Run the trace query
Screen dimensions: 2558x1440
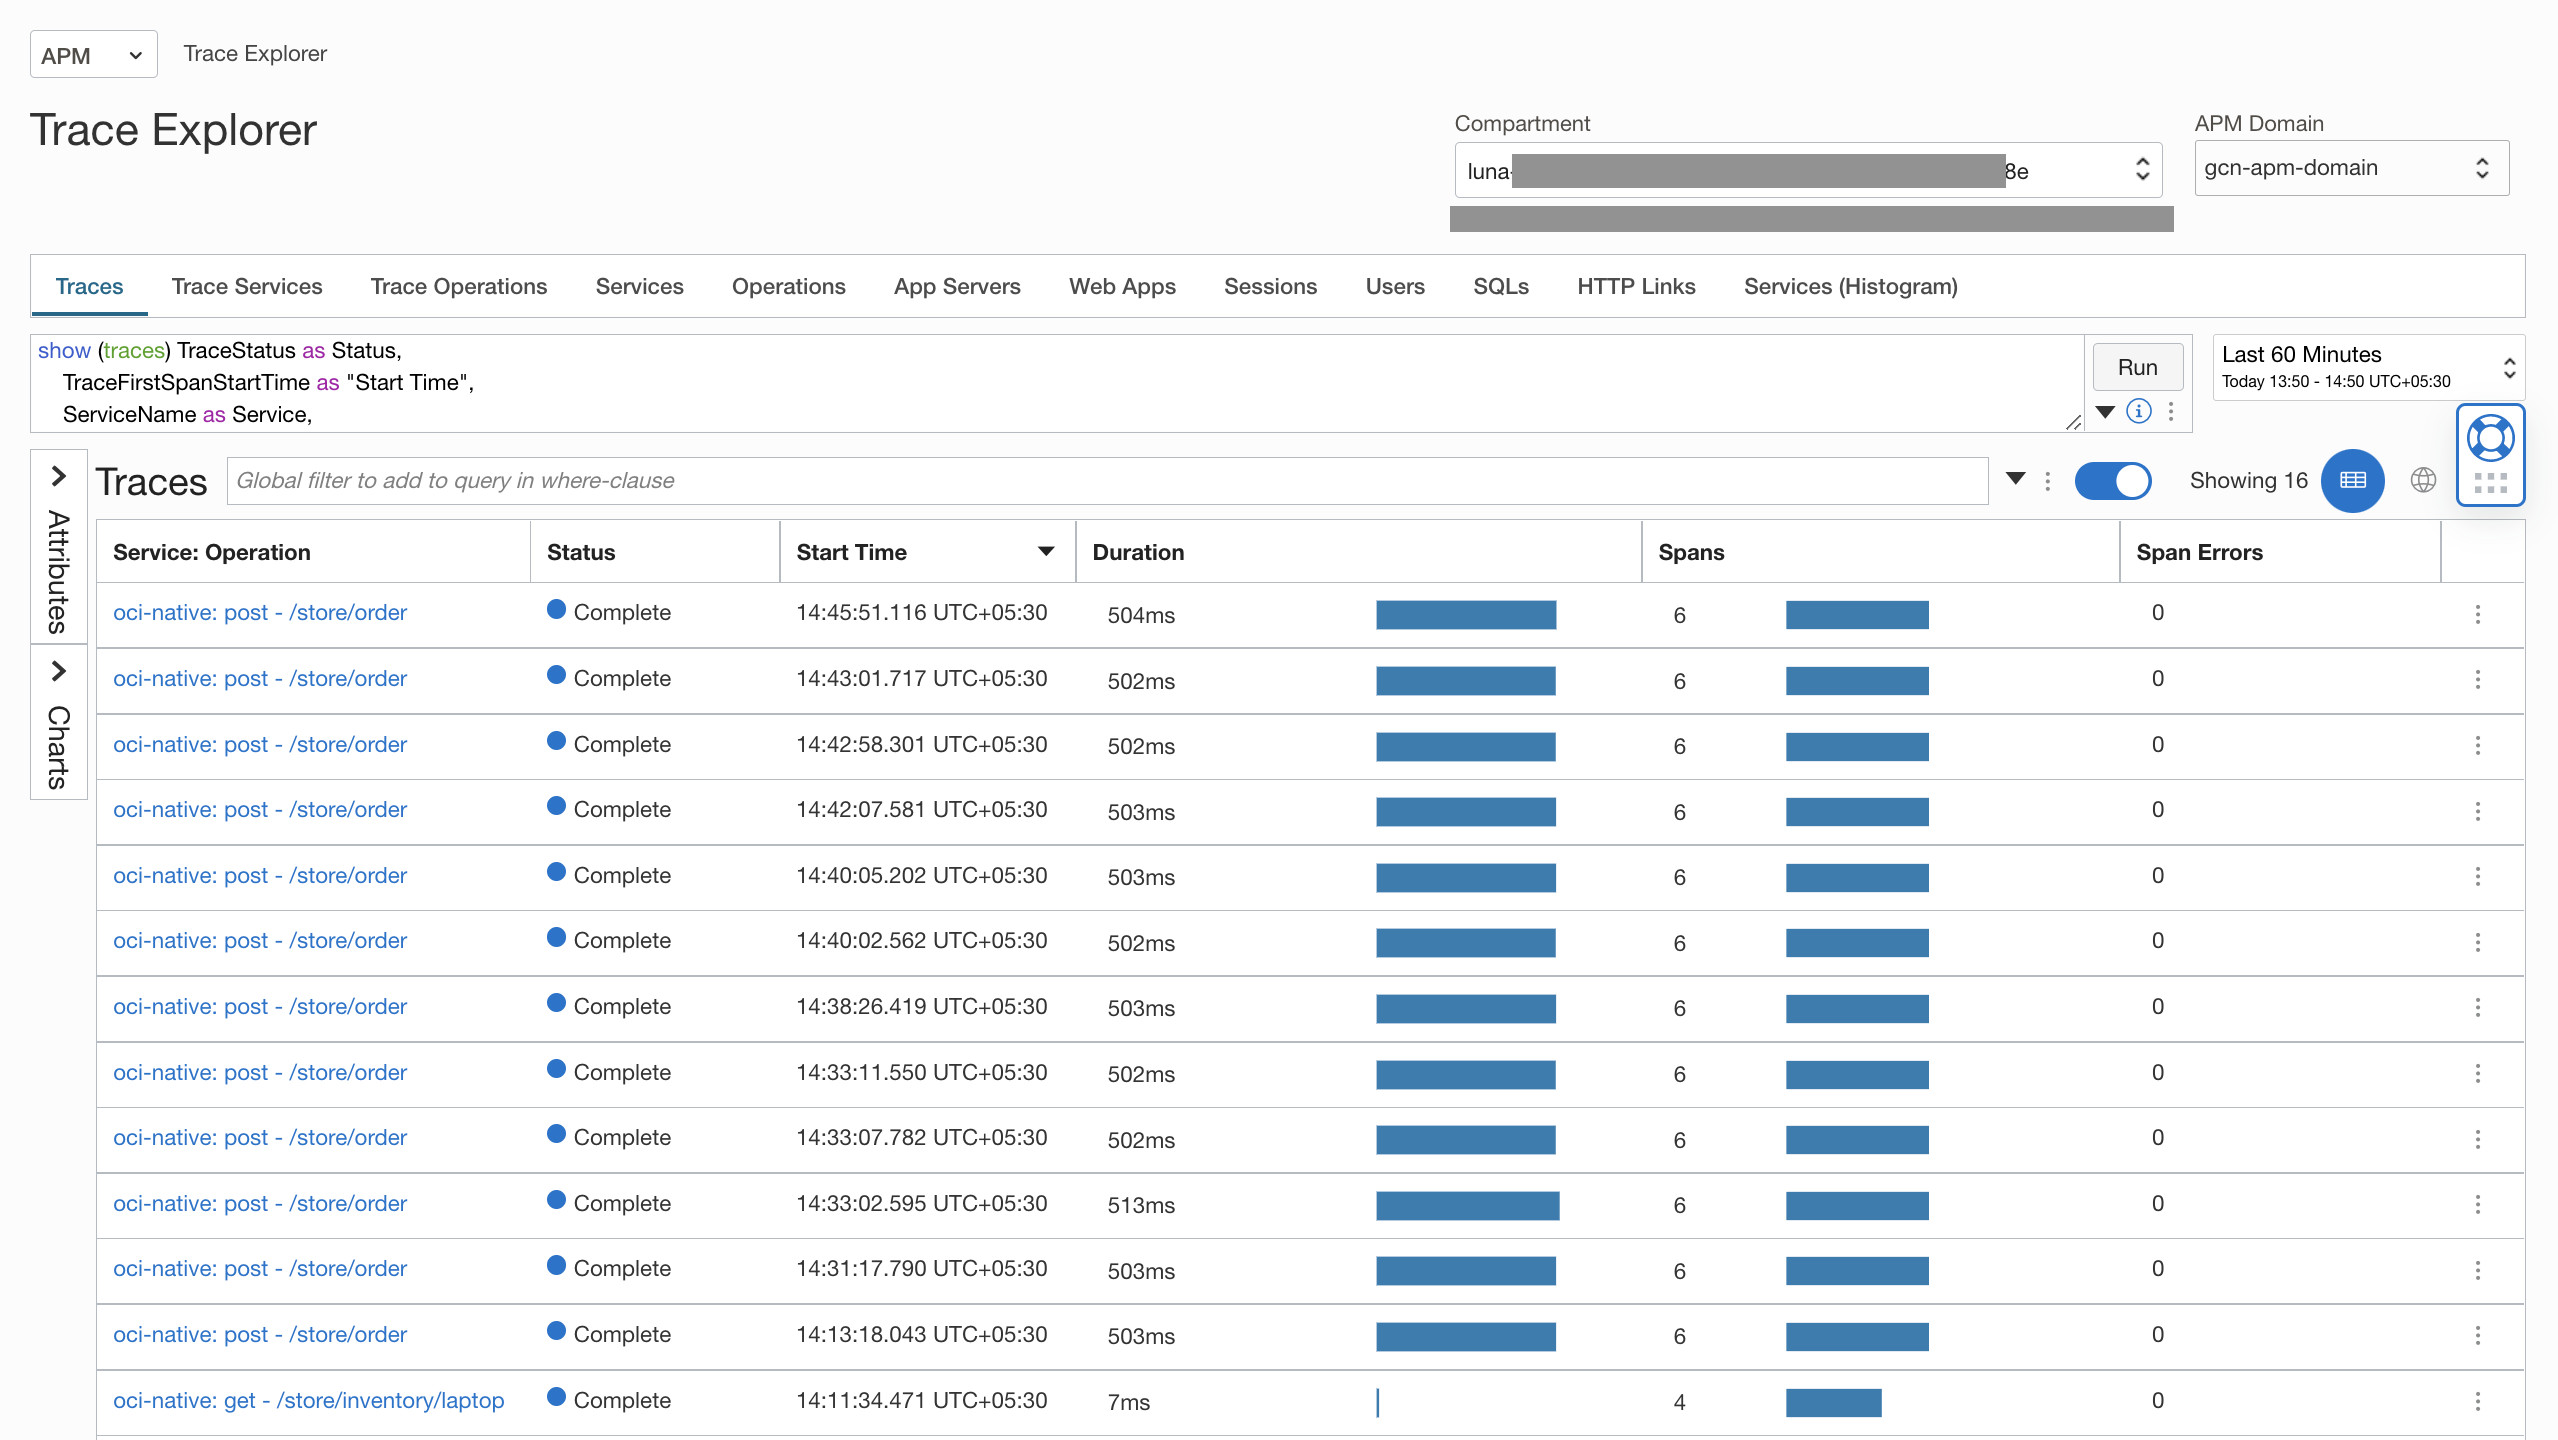click(x=2137, y=367)
